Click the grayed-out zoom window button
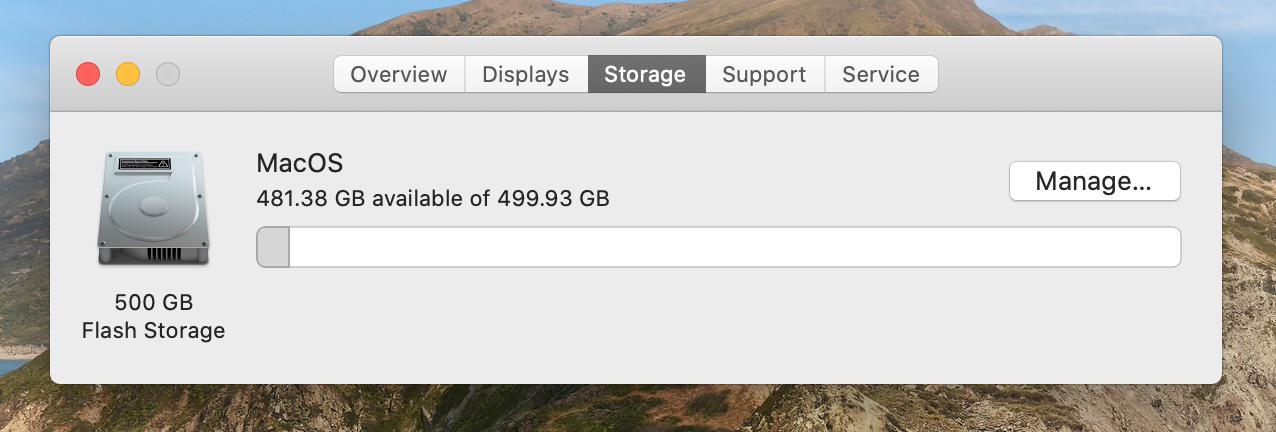Screen dimensions: 1276x432 pos(168,74)
